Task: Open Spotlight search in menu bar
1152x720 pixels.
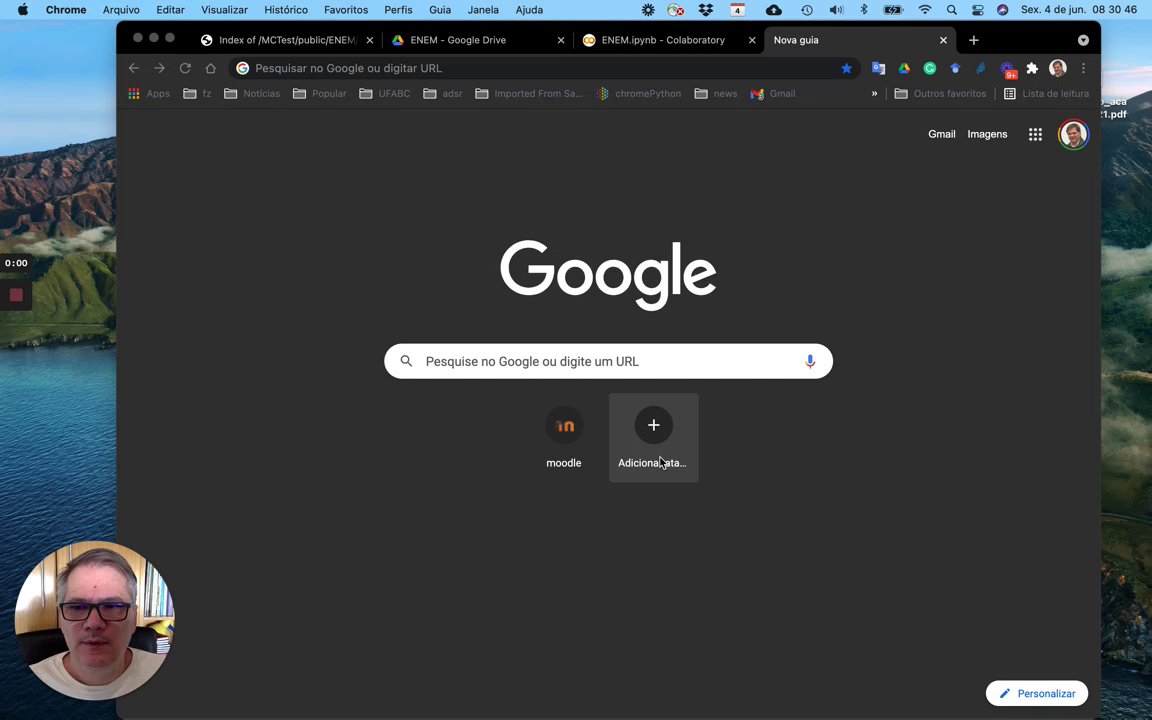Action: (951, 10)
